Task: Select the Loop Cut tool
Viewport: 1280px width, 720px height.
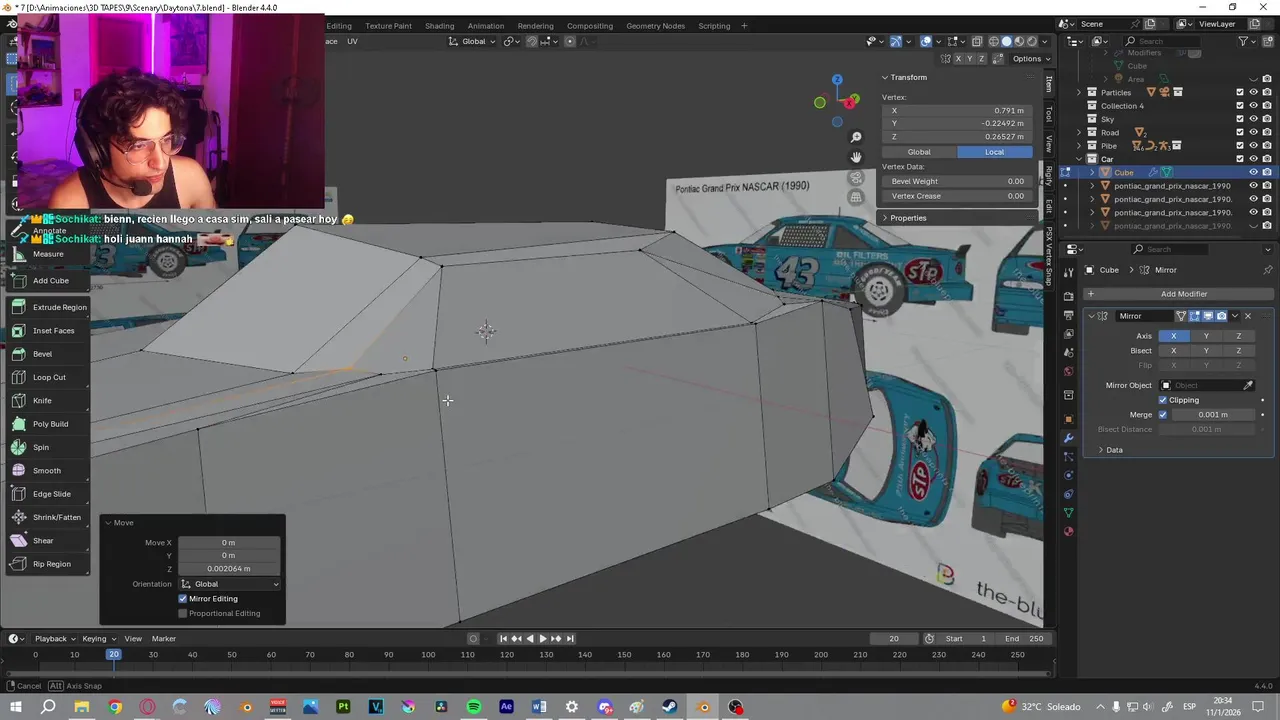Action: click(x=48, y=377)
